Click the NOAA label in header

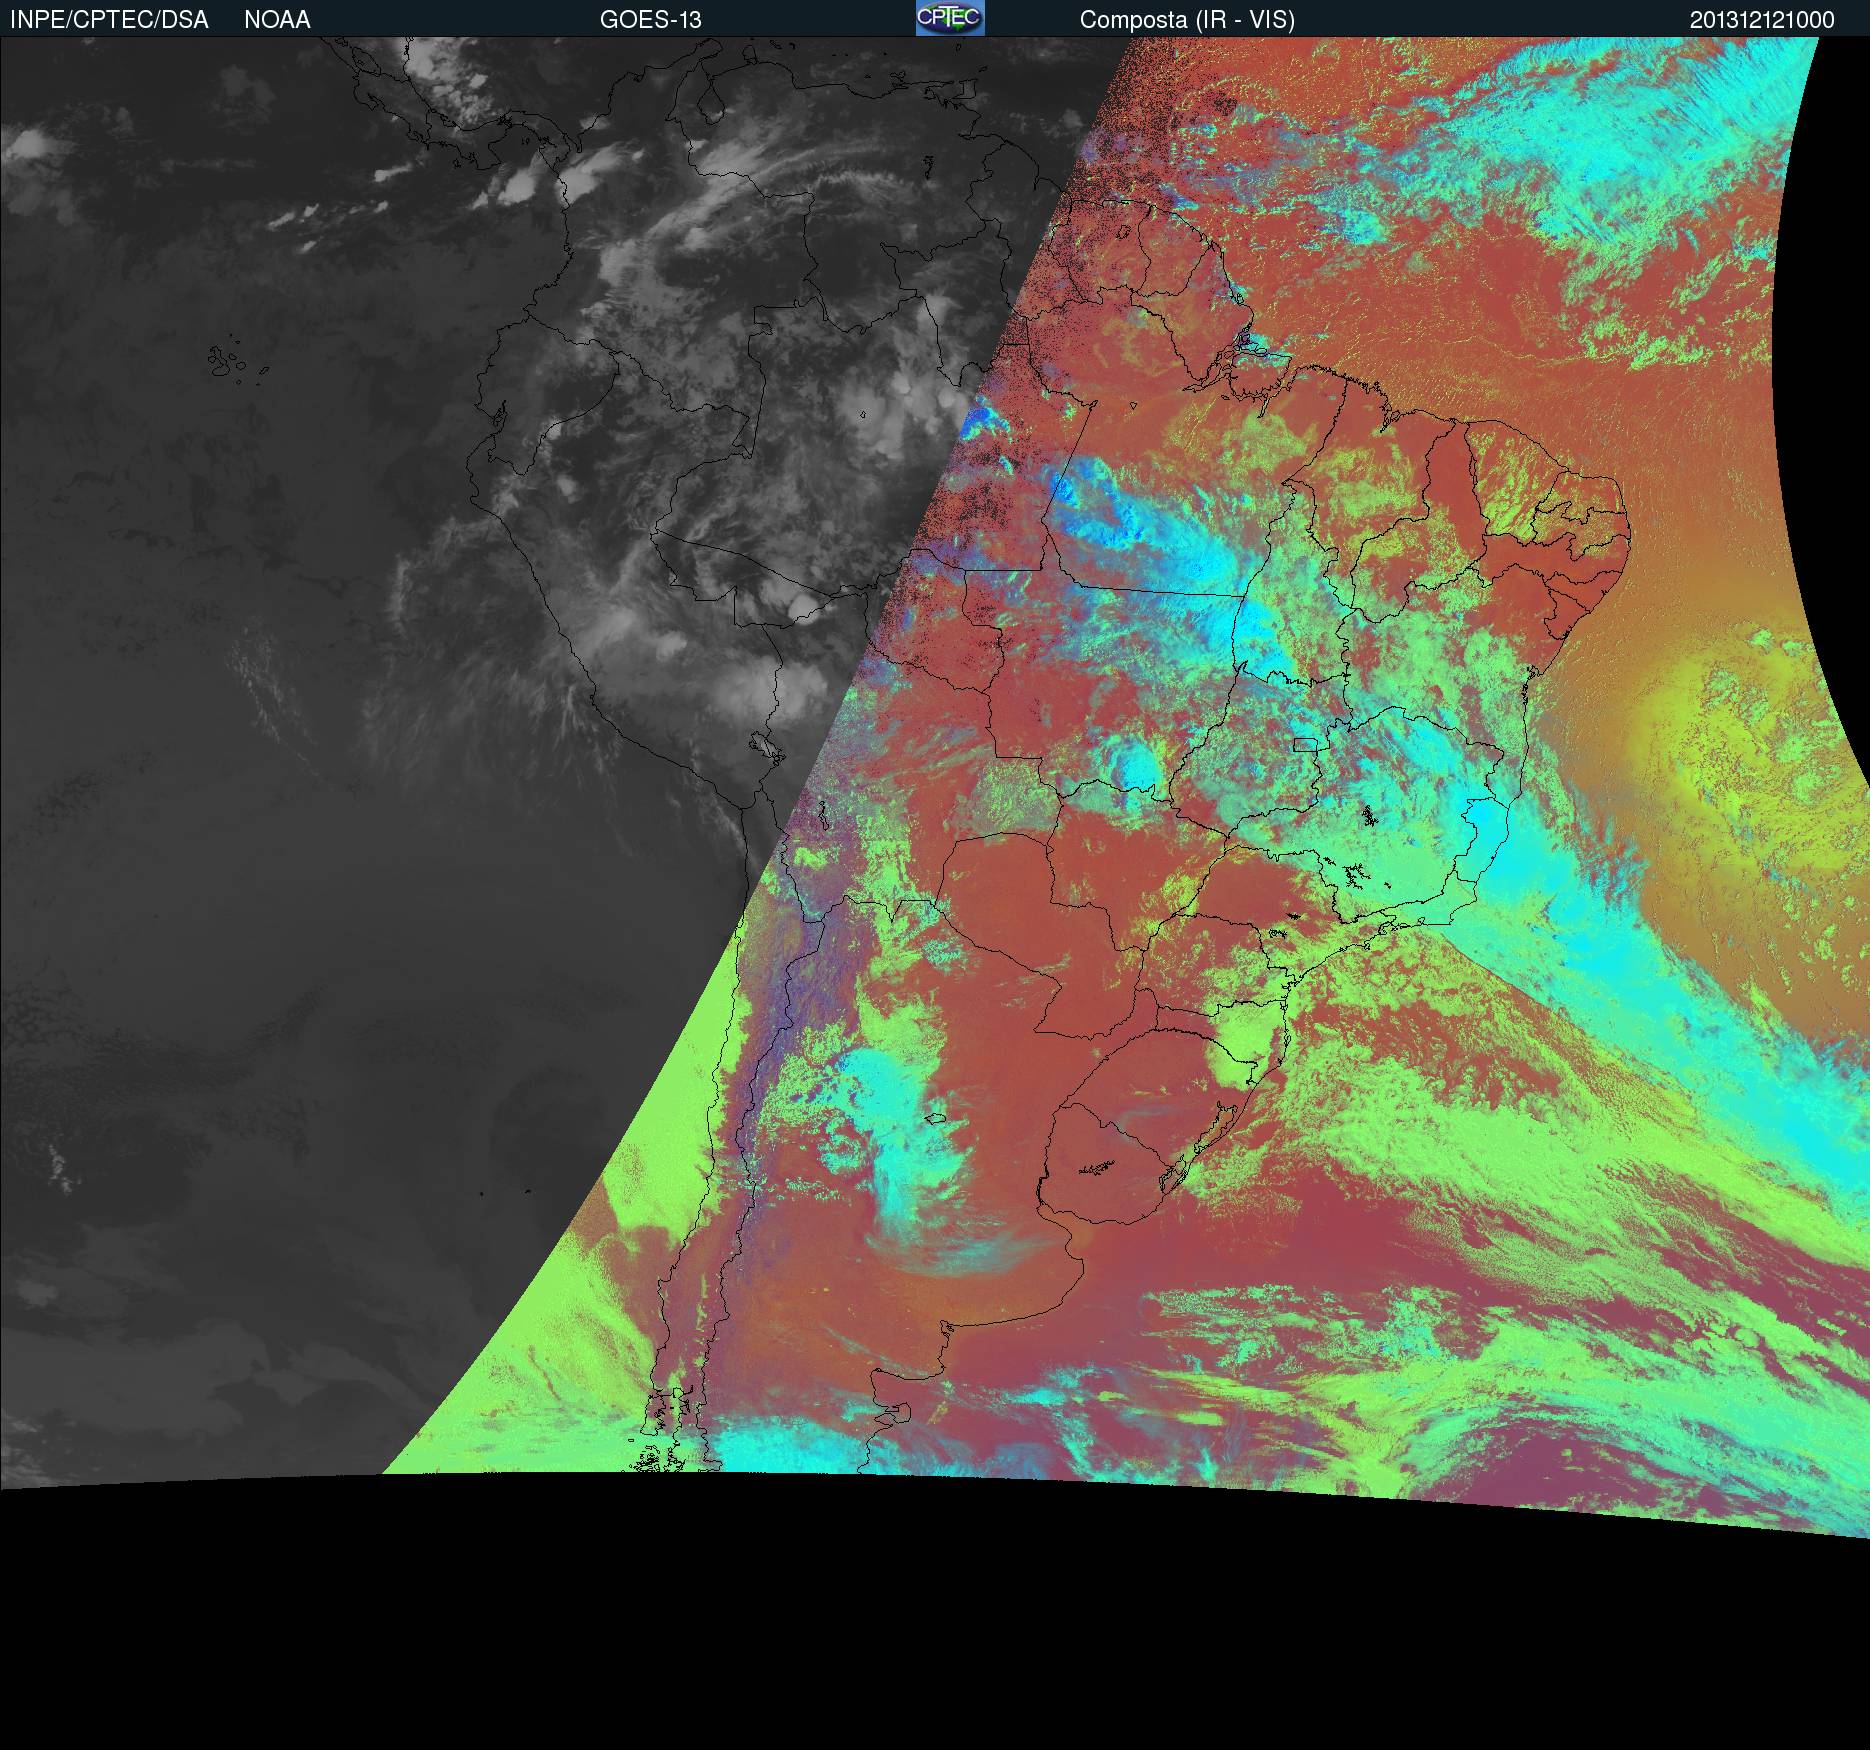(277, 20)
